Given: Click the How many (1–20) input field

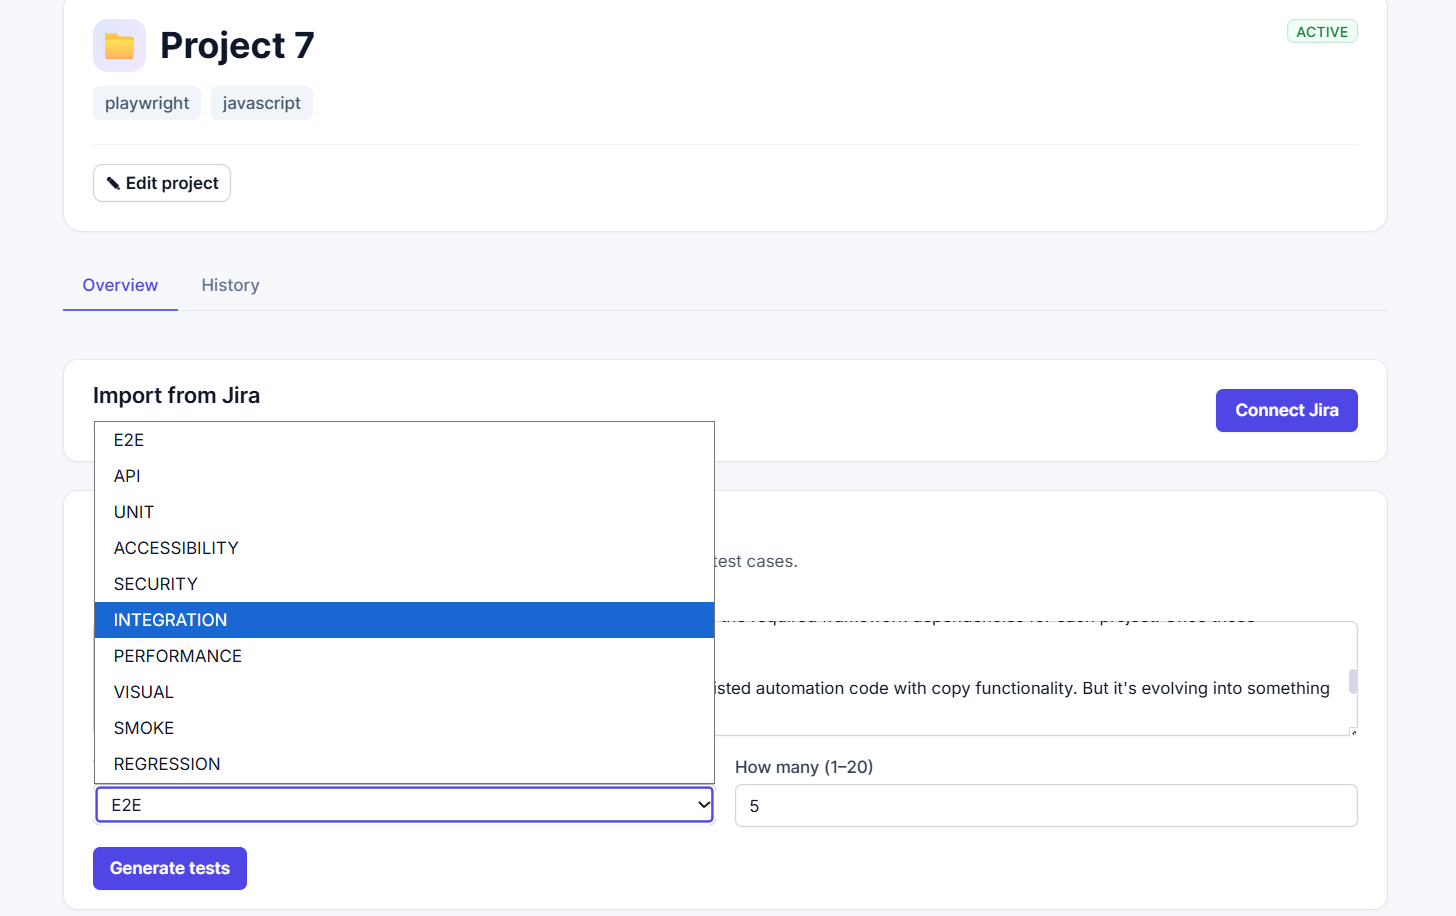Looking at the screenshot, I should coord(1046,806).
